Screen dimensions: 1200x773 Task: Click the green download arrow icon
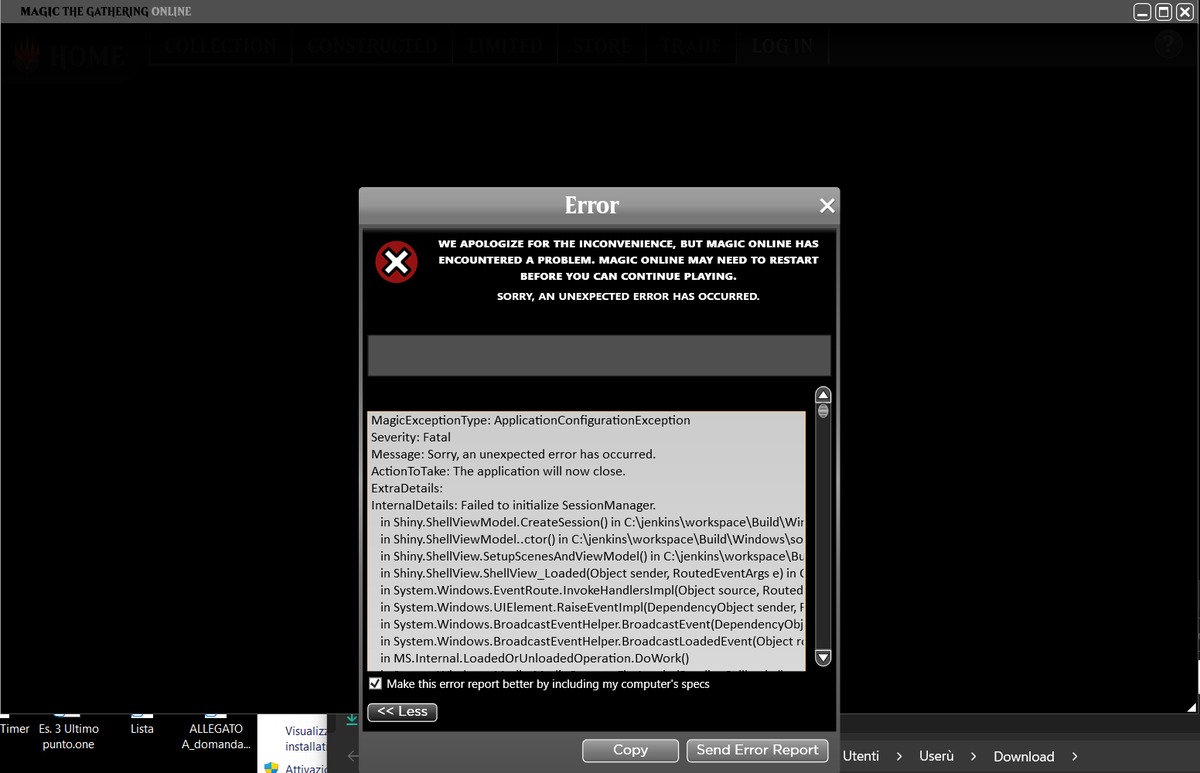click(351, 720)
